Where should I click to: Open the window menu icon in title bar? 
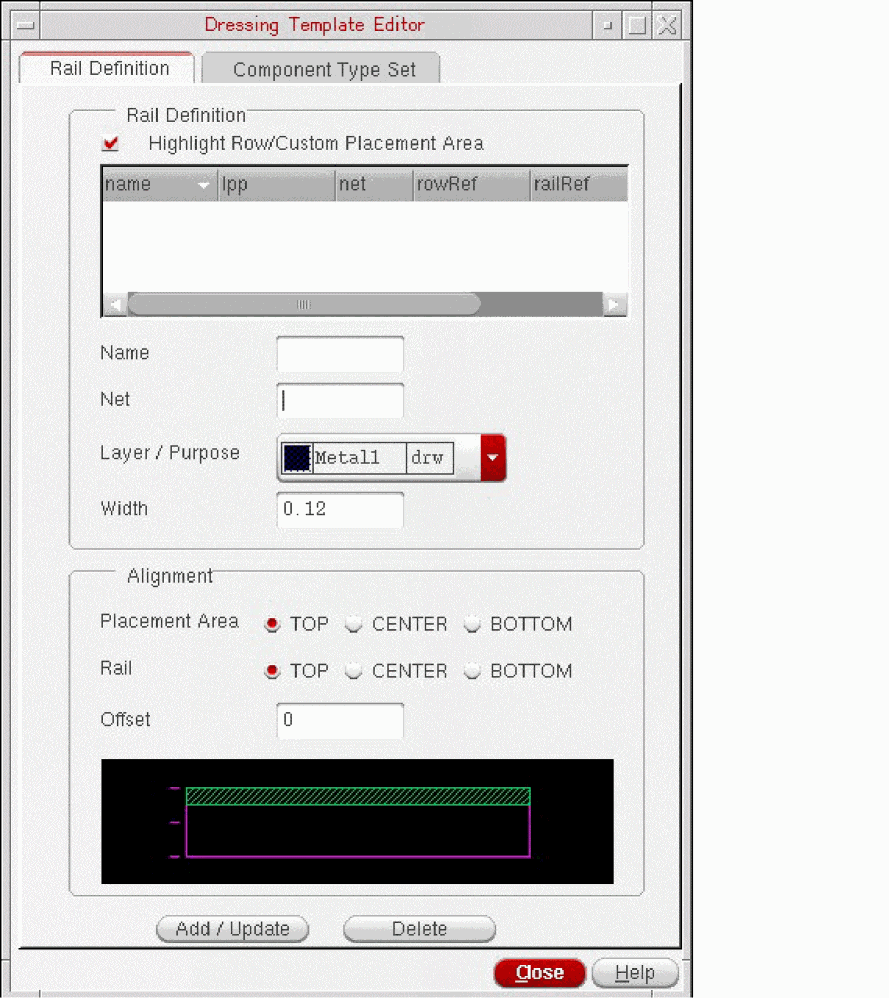click(x=25, y=25)
